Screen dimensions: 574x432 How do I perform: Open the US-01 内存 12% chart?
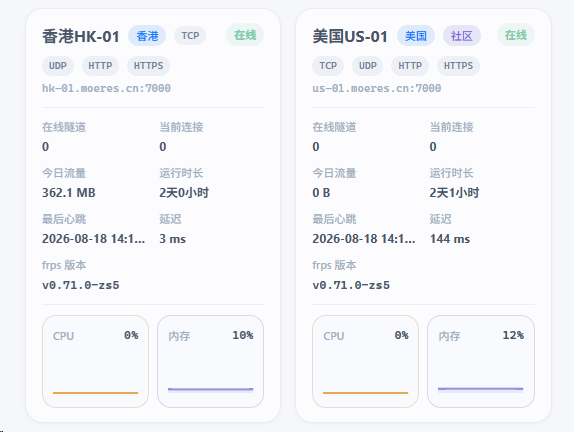(x=481, y=361)
